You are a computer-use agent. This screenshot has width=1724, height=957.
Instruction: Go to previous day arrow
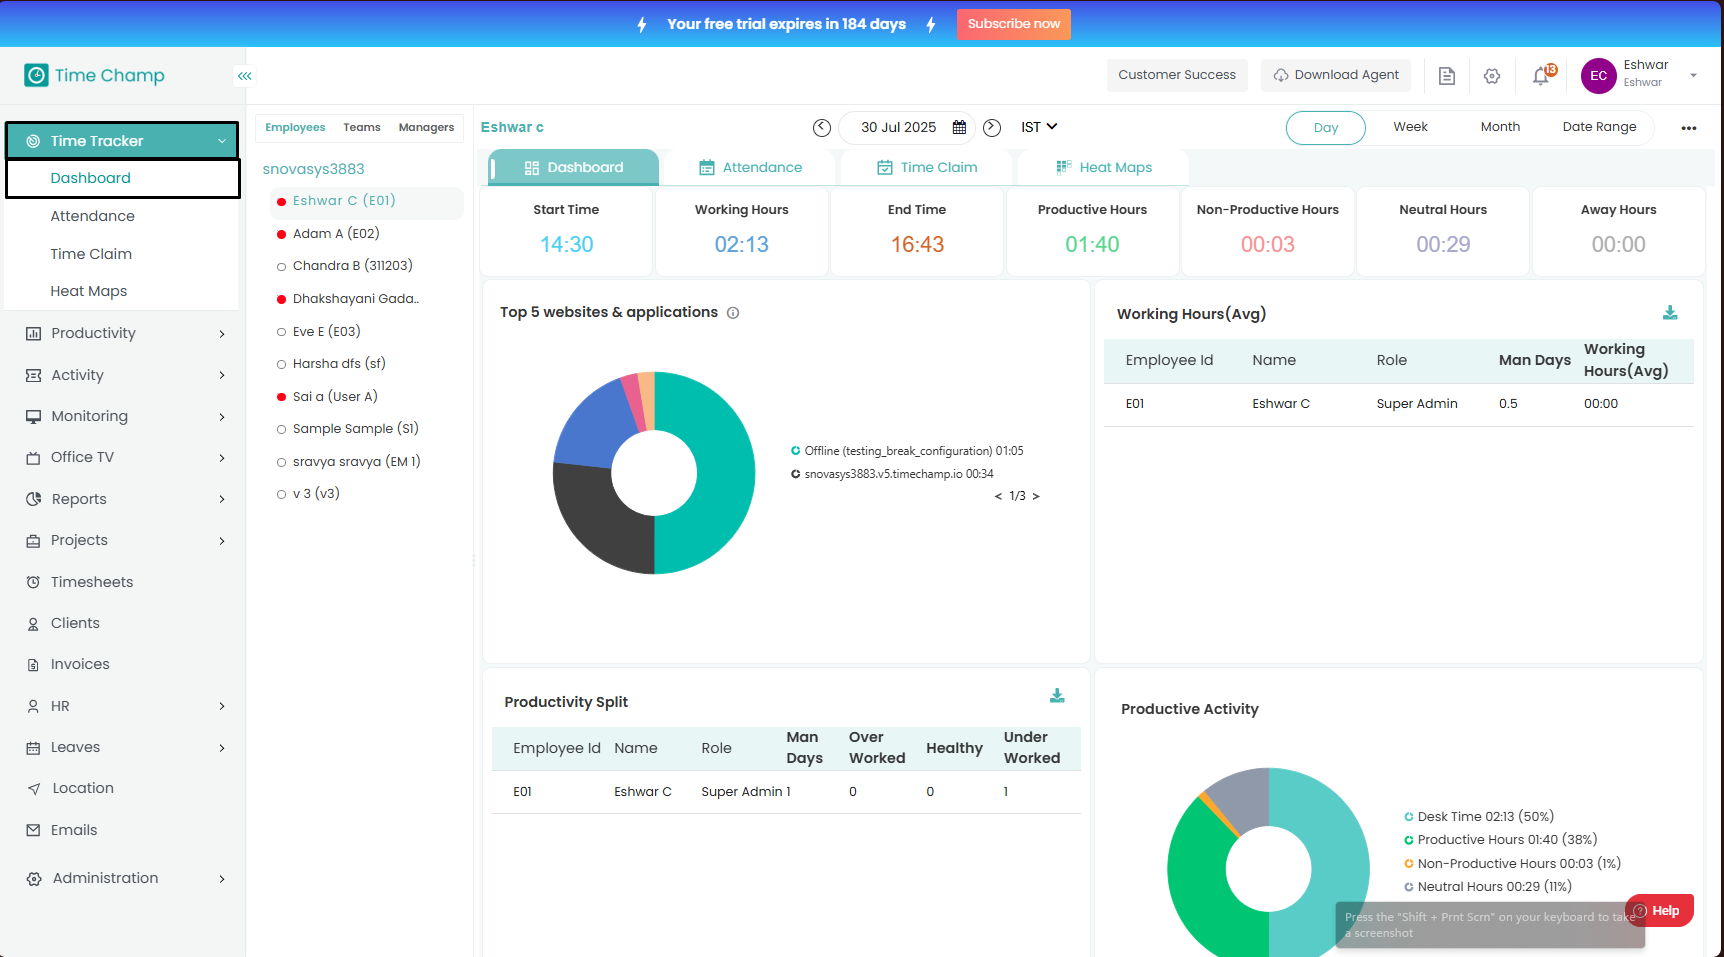822,128
